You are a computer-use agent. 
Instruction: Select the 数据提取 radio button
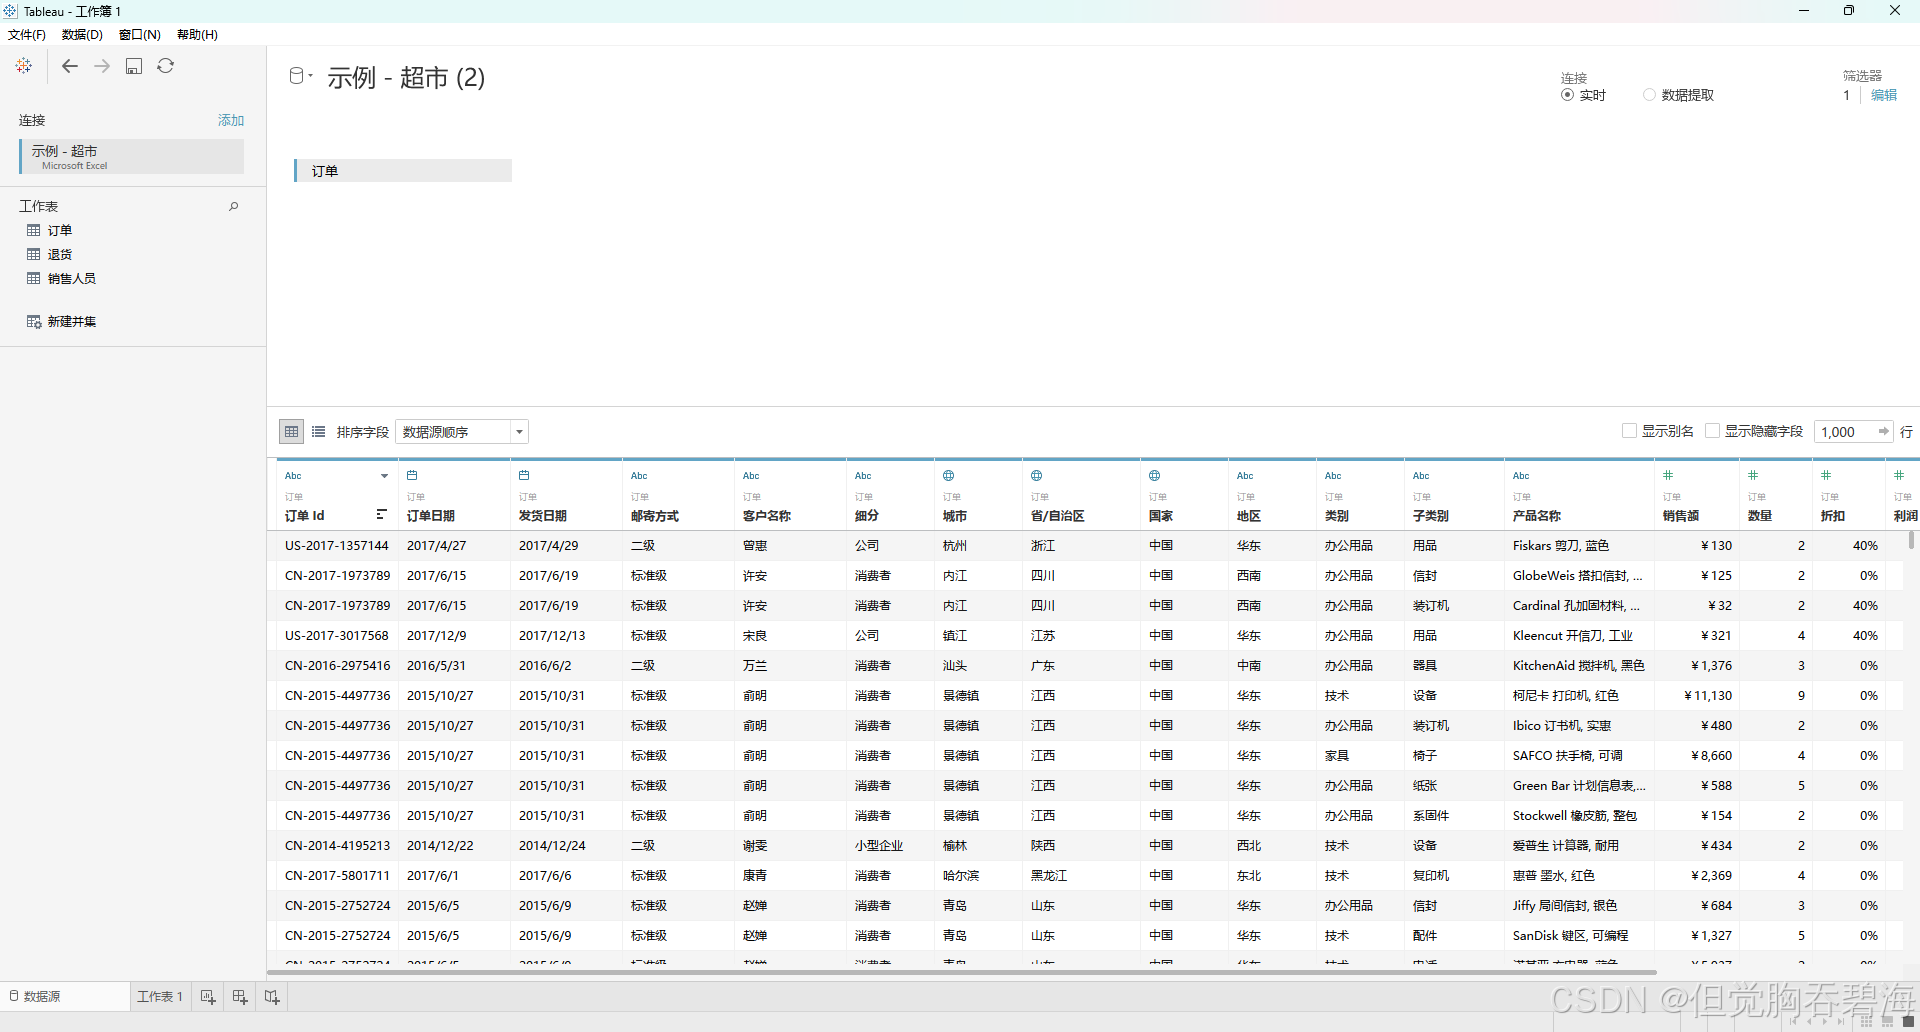tap(1649, 95)
